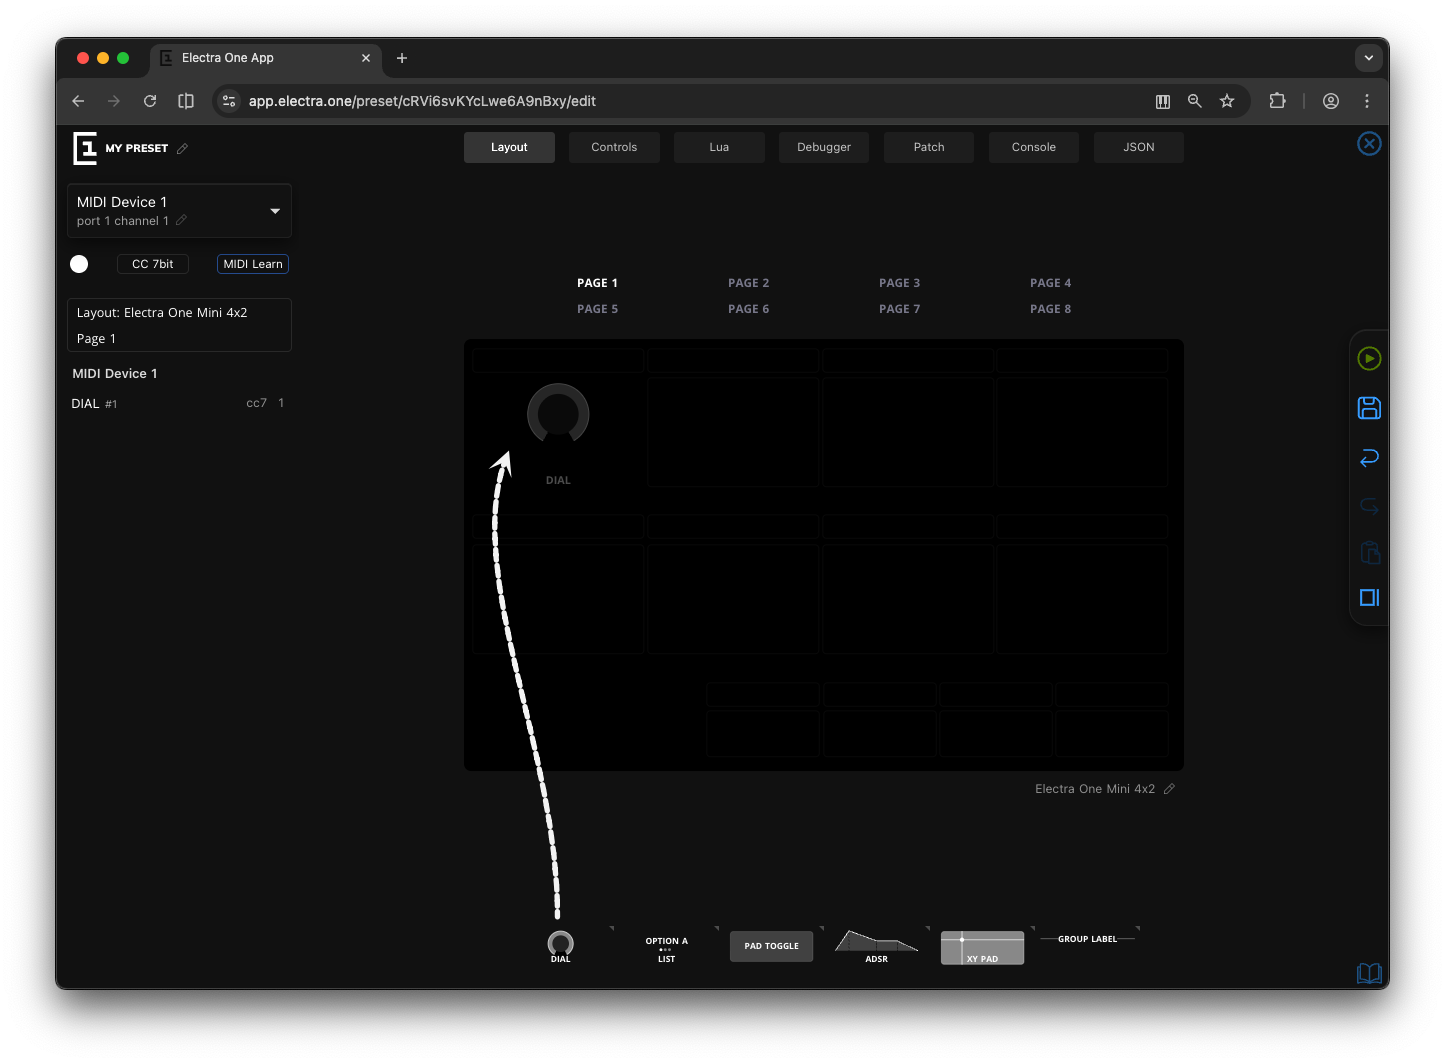Open documentation via the book icon at bottom right

[1369, 973]
